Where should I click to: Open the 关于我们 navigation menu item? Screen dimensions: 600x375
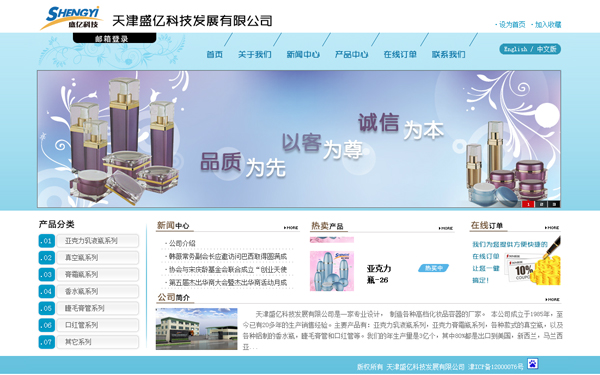click(x=254, y=54)
